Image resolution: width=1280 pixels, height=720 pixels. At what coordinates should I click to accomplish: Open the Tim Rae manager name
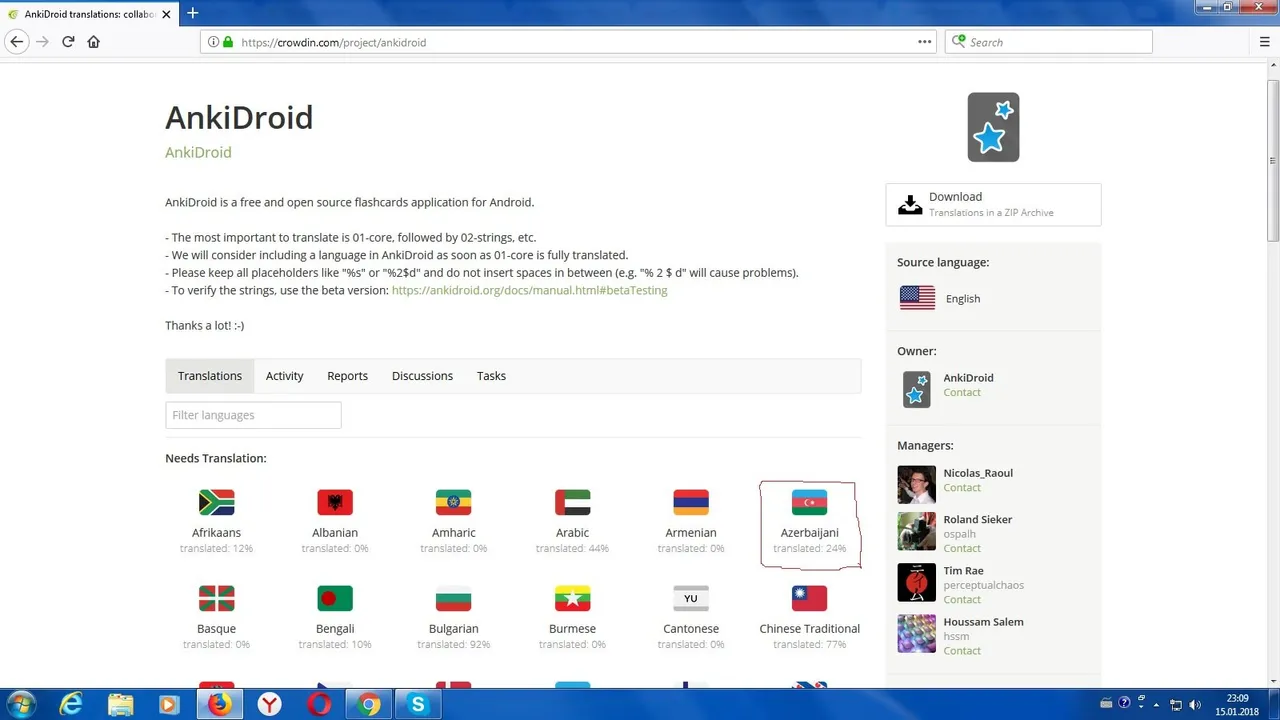(x=963, y=571)
